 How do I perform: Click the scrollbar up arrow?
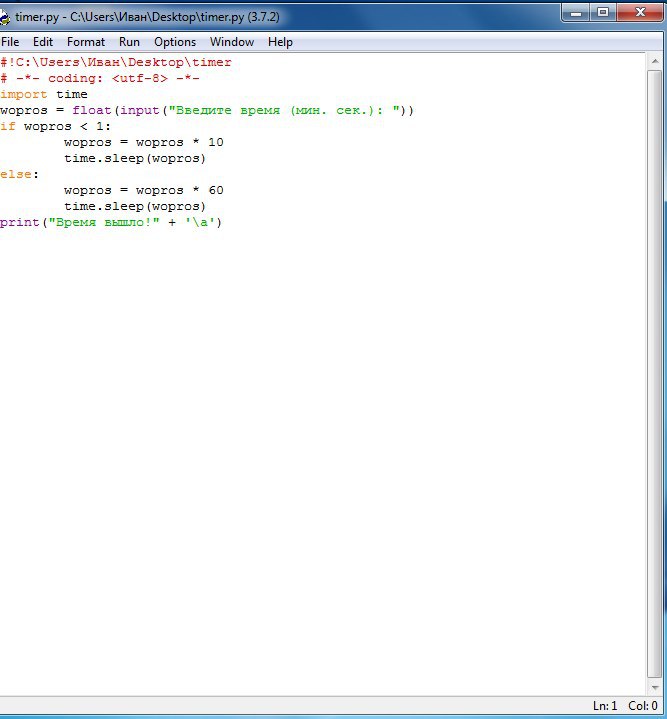click(654, 62)
